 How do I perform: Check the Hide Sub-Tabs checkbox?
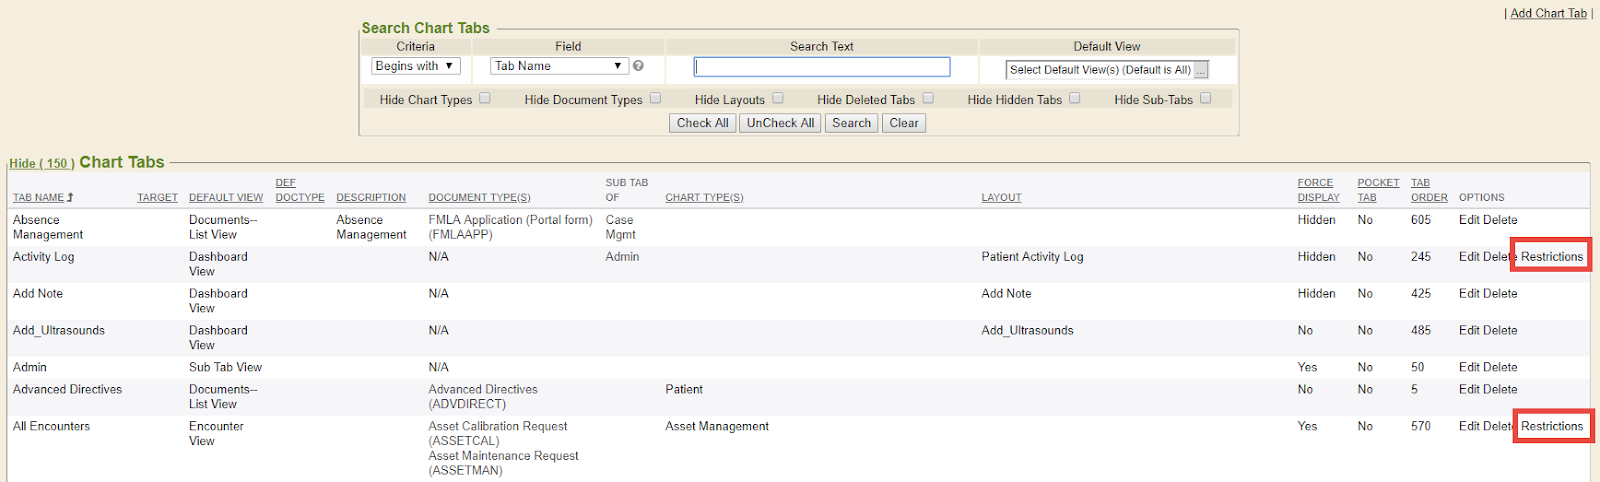pyautogui.click(x=1205, y=98)
